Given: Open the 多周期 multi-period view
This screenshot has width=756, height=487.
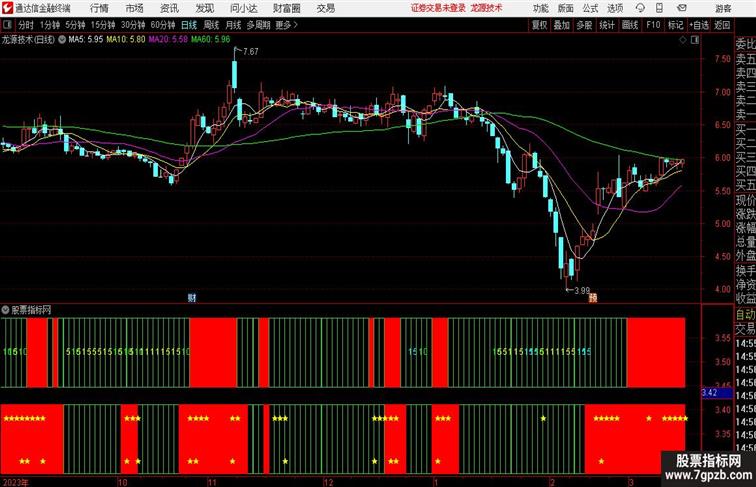Looking at the screenshot, I should point(258,25).
